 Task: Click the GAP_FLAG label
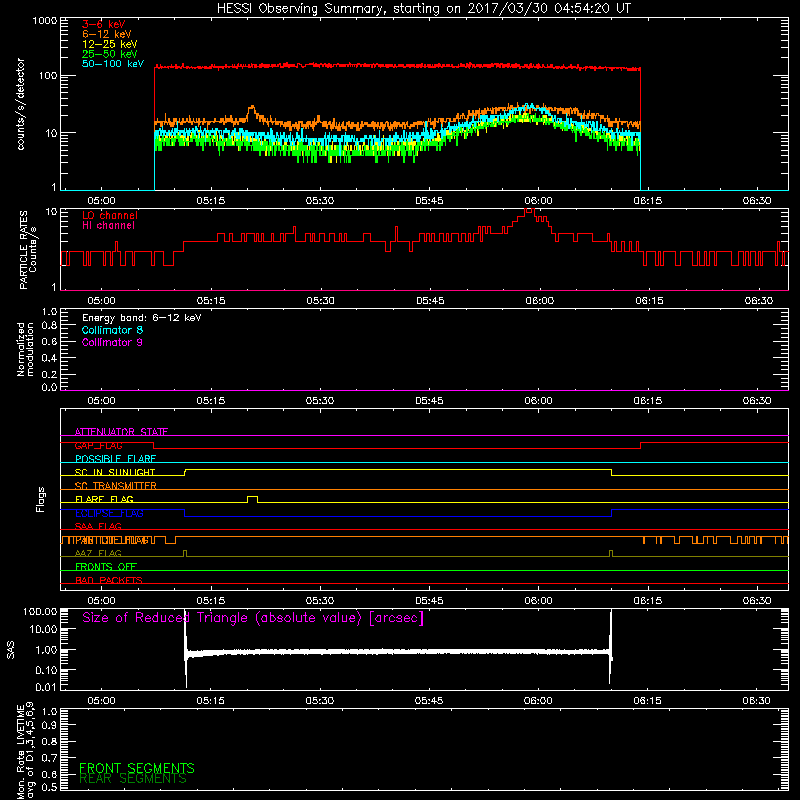pos(98,445)
